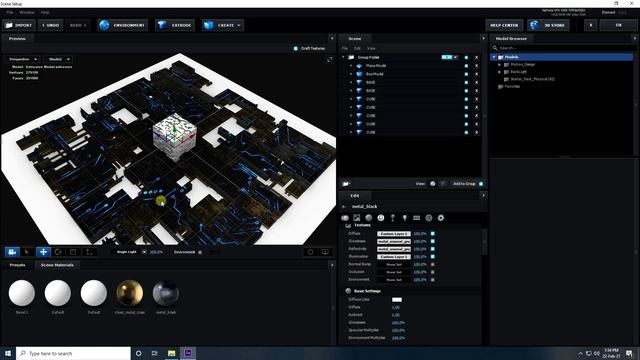Open the Window menu in menu bar
640x360 pixels.
click(27, 13)
